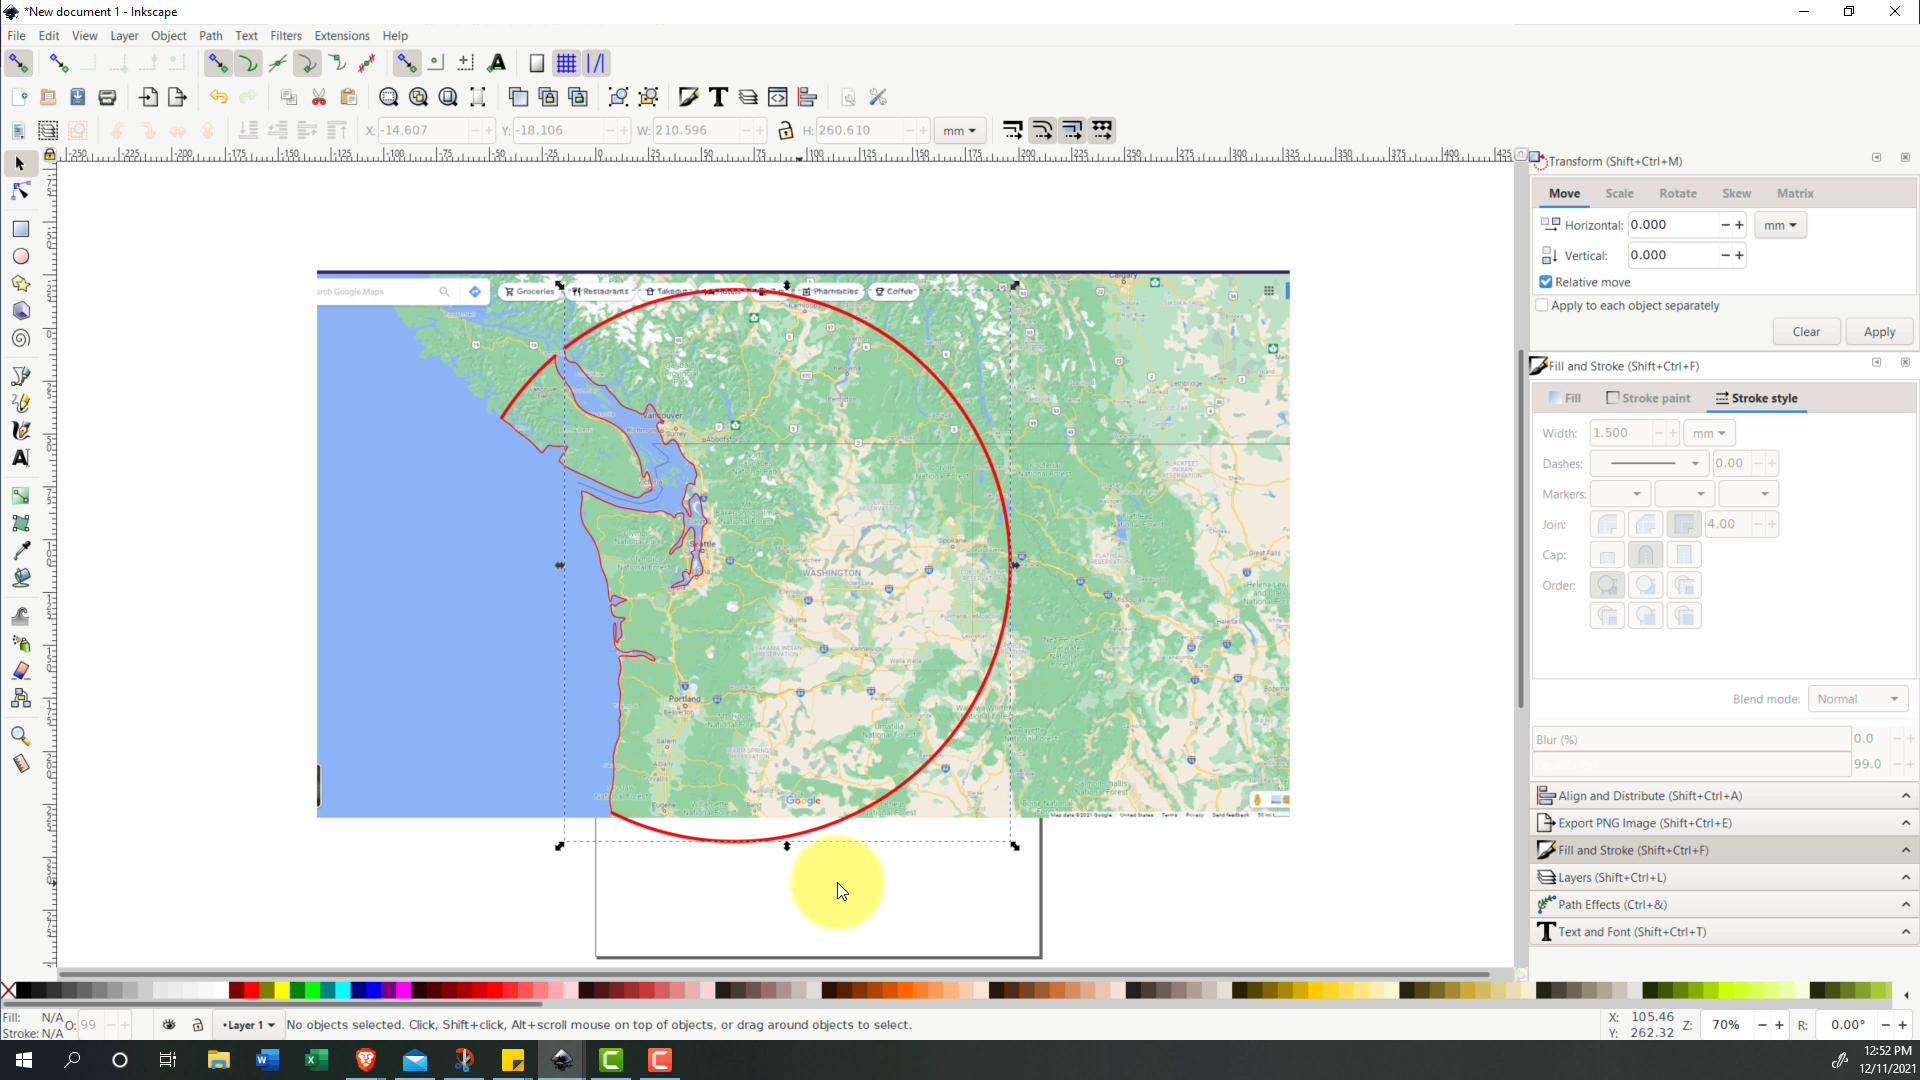Screen dimensions: 1920x1080
Task: Click the Cut scissors icon
Action: tap(319, 97)
